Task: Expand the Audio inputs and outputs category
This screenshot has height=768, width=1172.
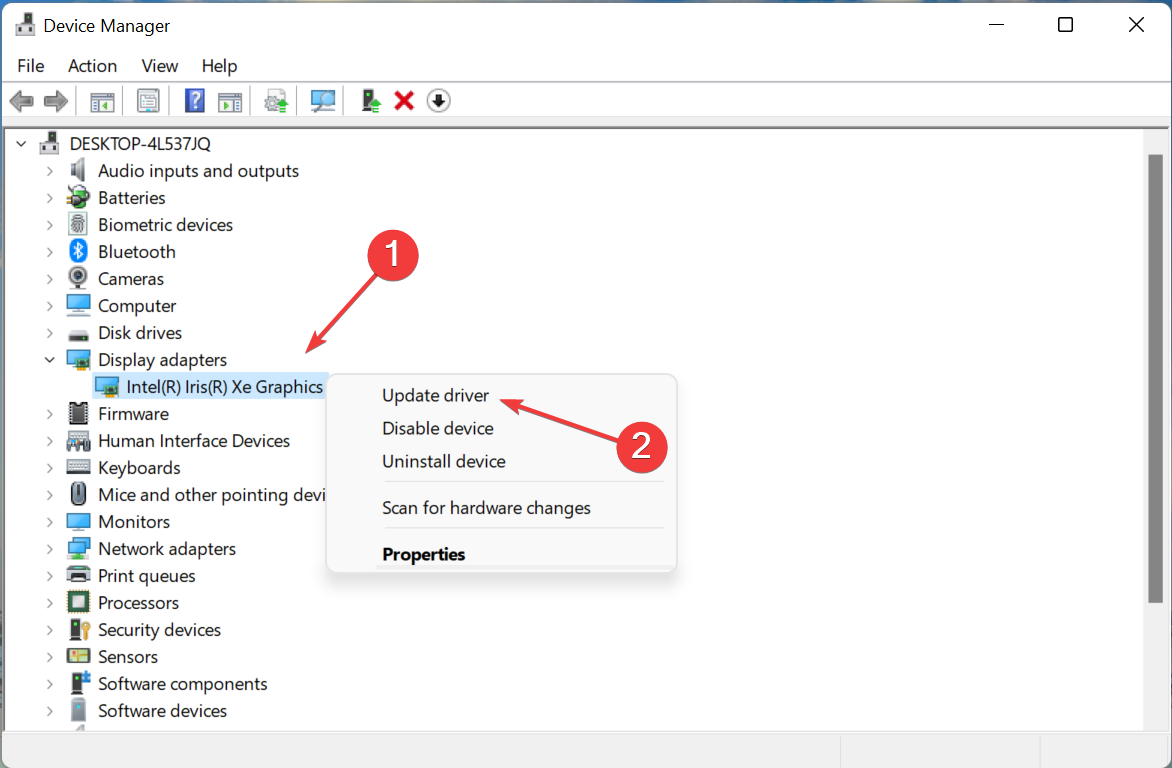Action: [x=50, y=171]
